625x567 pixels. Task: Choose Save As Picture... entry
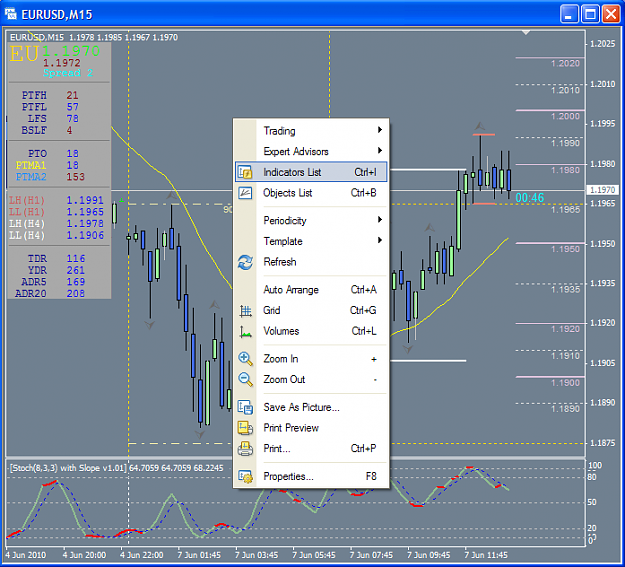tap(311, 407)
